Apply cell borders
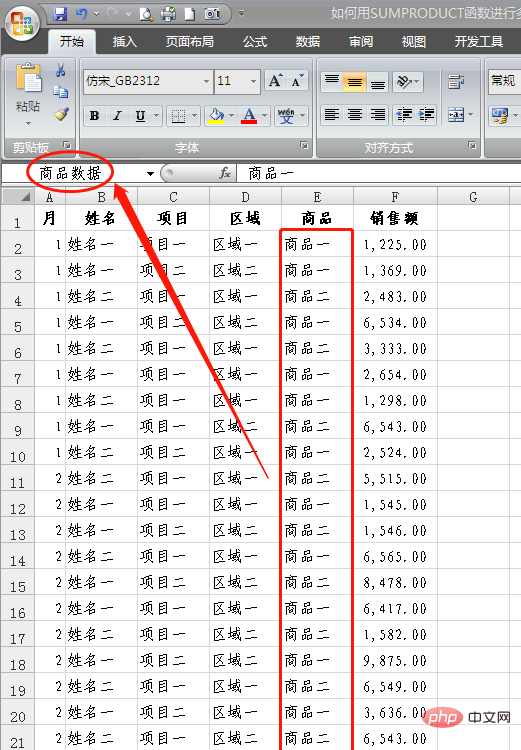The width and height of the screenshot is (521, 750). click(178, 116)
